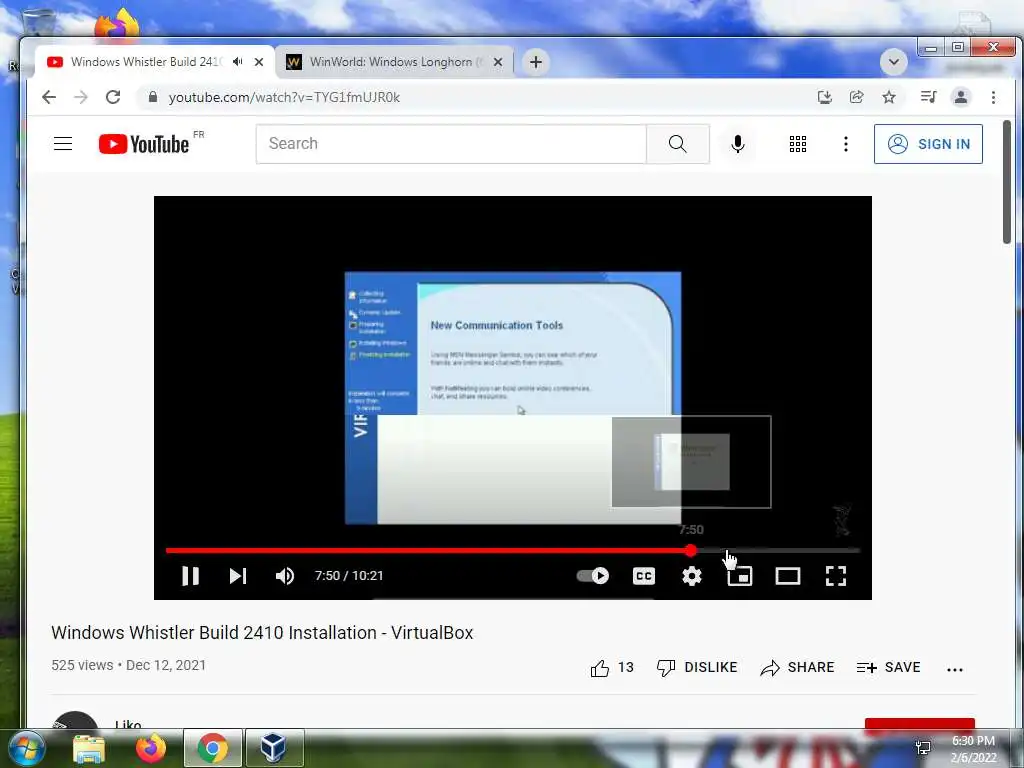Image resolution: width=1024 pixels, height=768 pixels.
Task: Click the SIGN IN button
Action: pyautogui.click(x=928, y=144)
